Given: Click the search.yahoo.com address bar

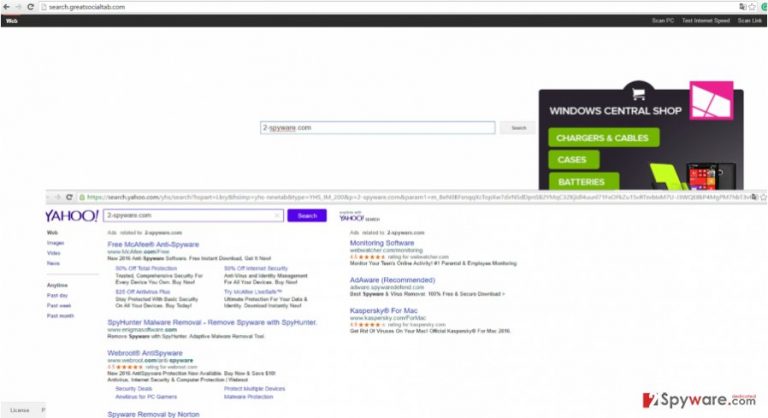Looking at the screenshot, I should [x=419, y=197].
